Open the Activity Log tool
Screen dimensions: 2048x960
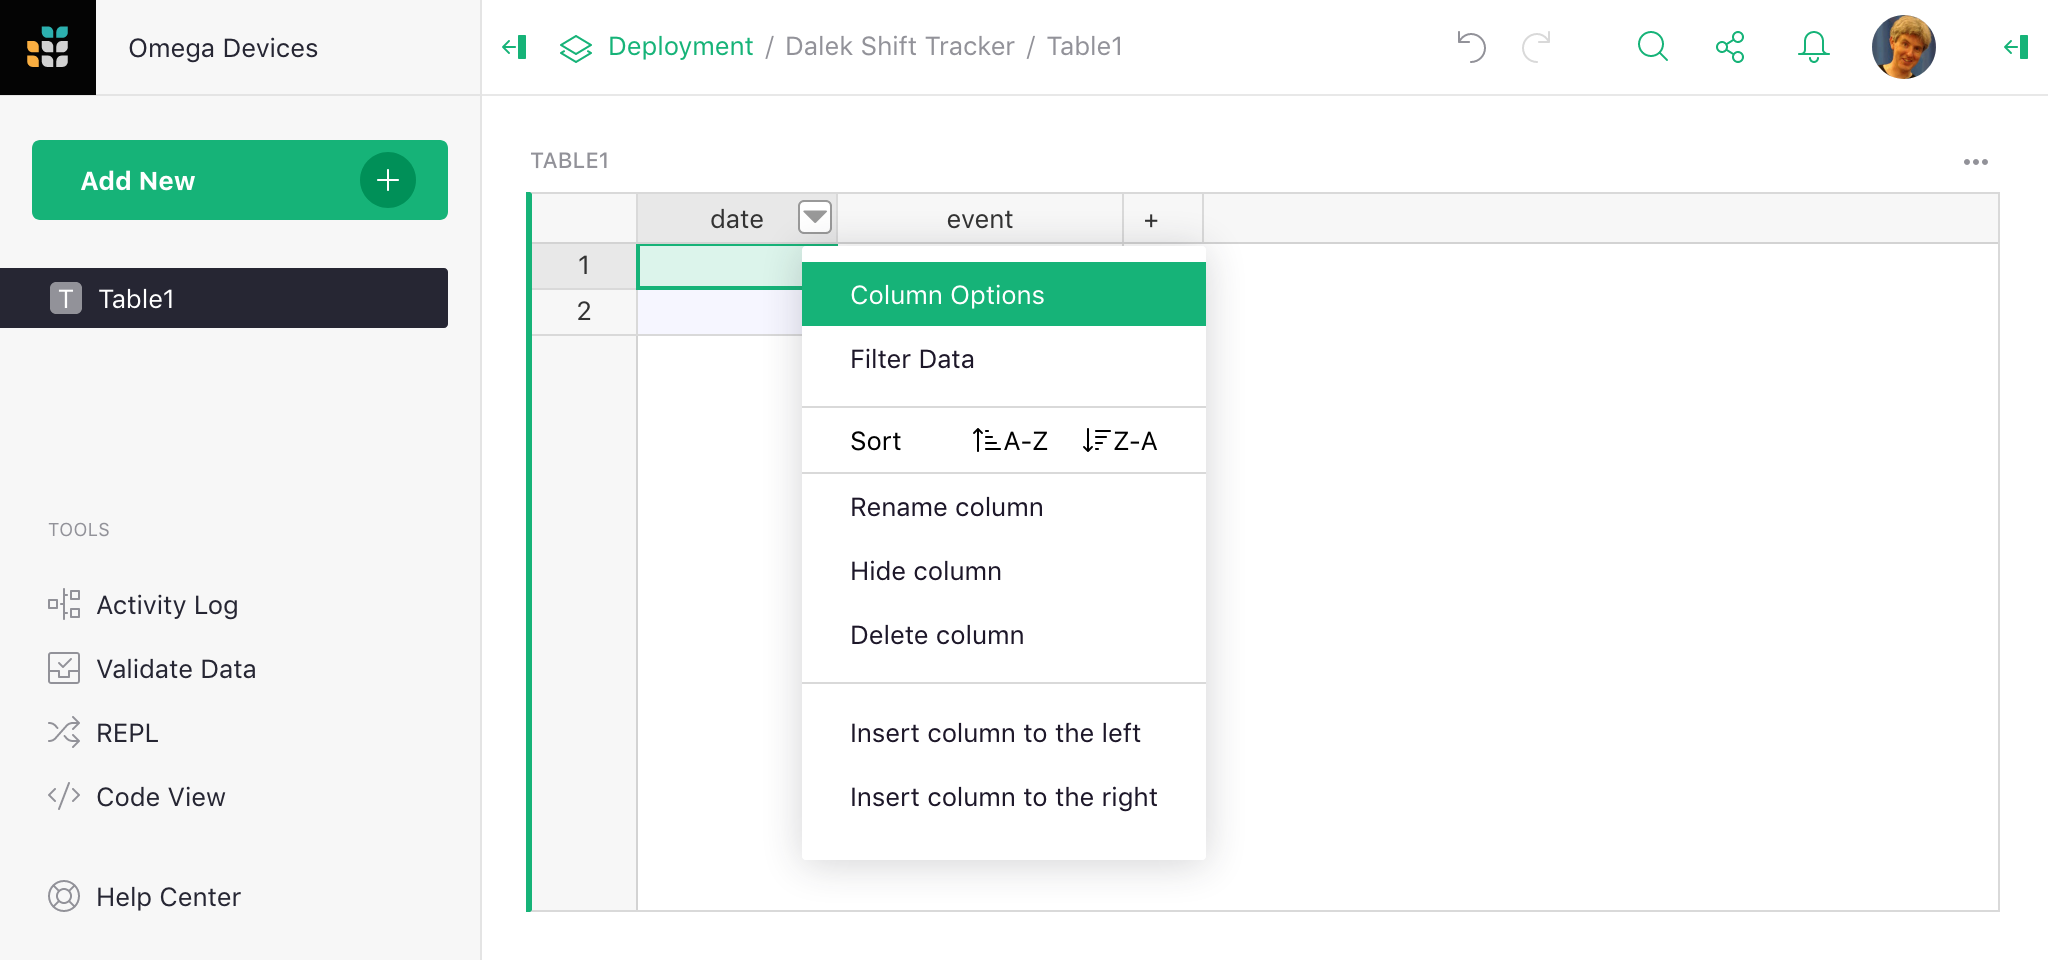click(x=166, y=604)
